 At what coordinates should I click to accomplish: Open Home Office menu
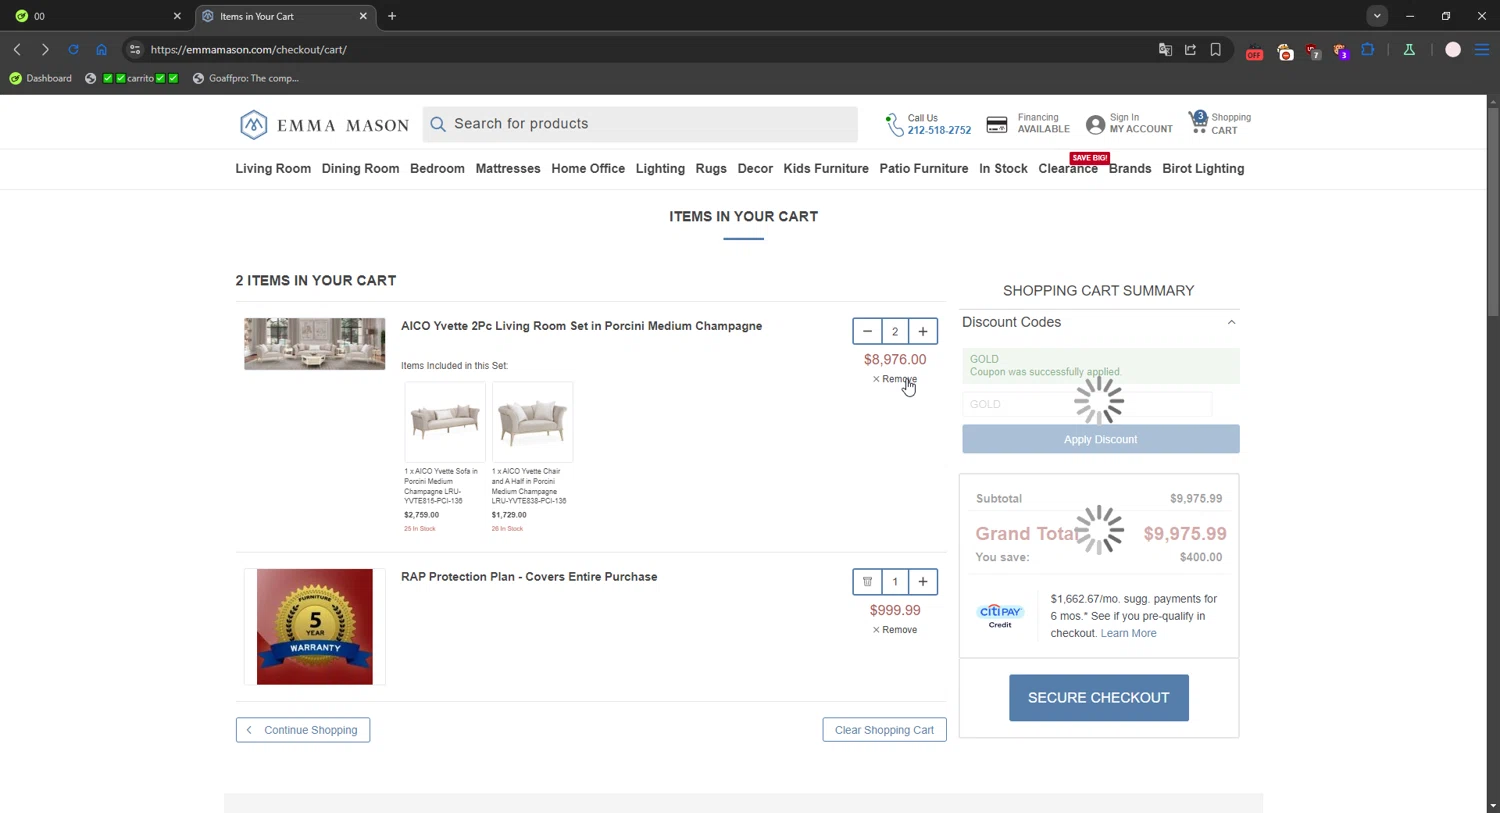(588, 168)
